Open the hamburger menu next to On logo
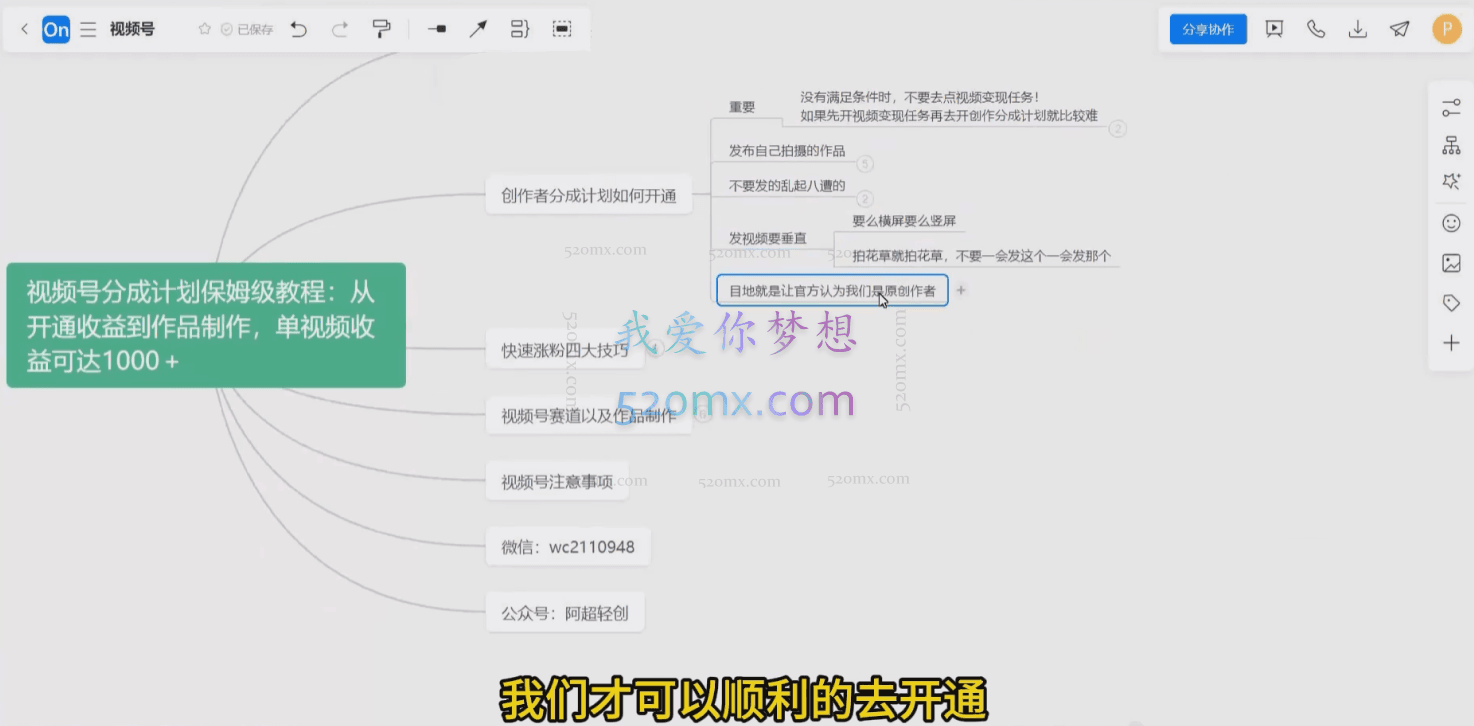Image resolution: width=1474 pixels, height=726 pixels. tap(88, 29)
